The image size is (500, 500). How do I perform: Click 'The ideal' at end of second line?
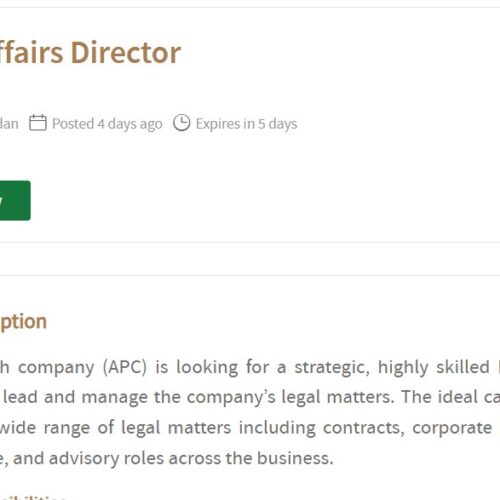tap(440, 397)
